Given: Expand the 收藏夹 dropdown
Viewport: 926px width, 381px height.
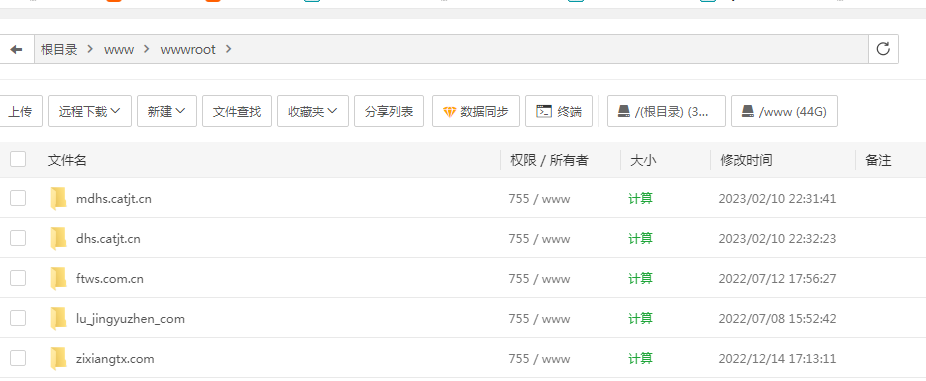Looking at the screenshot, I should [312, 111].
